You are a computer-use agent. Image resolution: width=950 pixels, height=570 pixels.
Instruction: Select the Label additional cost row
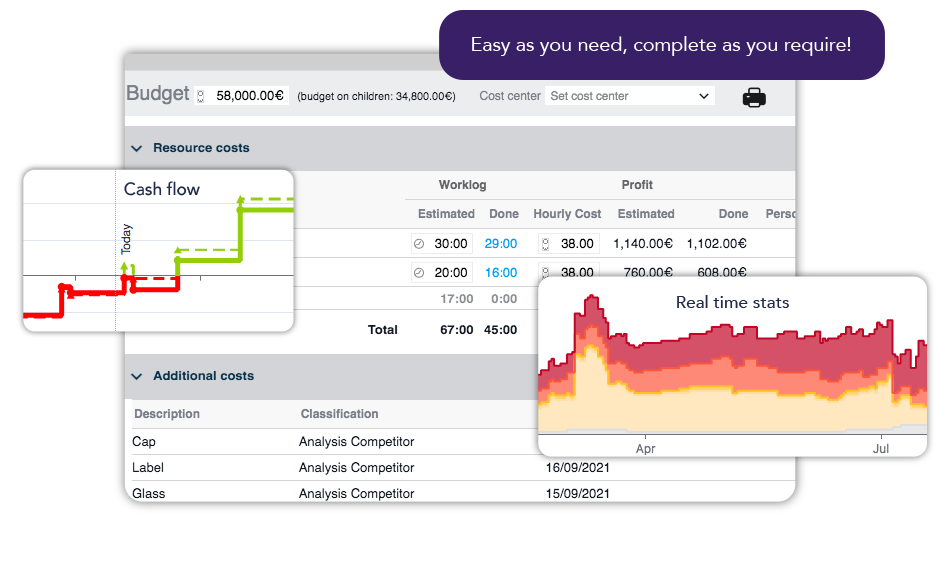(148, 467)
